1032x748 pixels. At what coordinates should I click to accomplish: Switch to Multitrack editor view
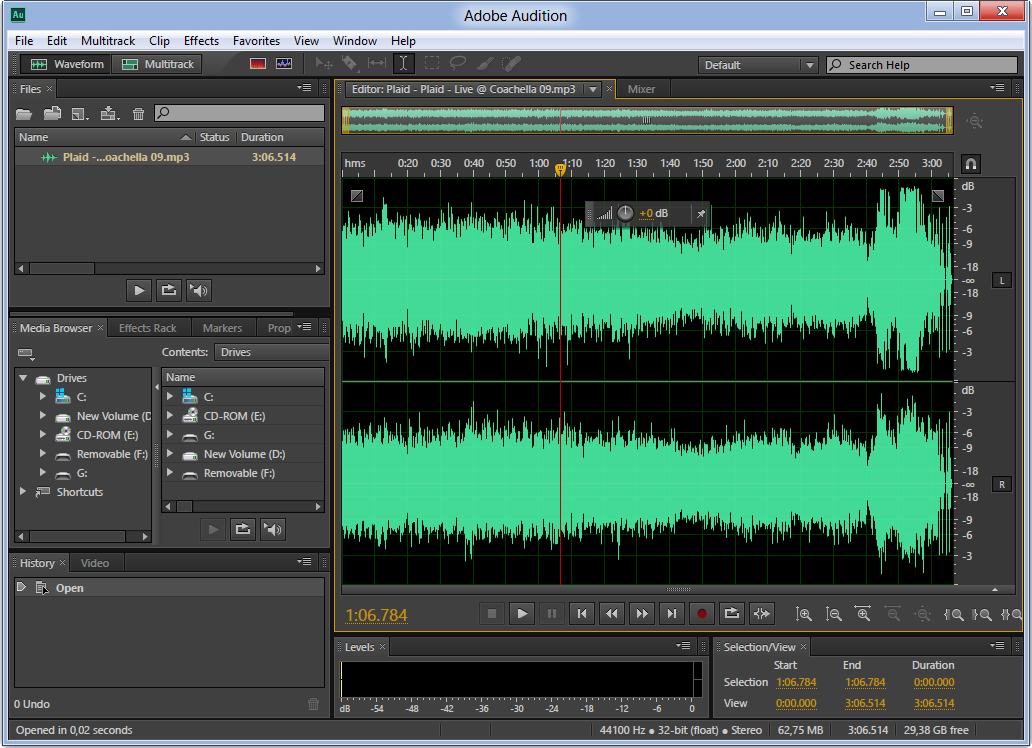157,64
